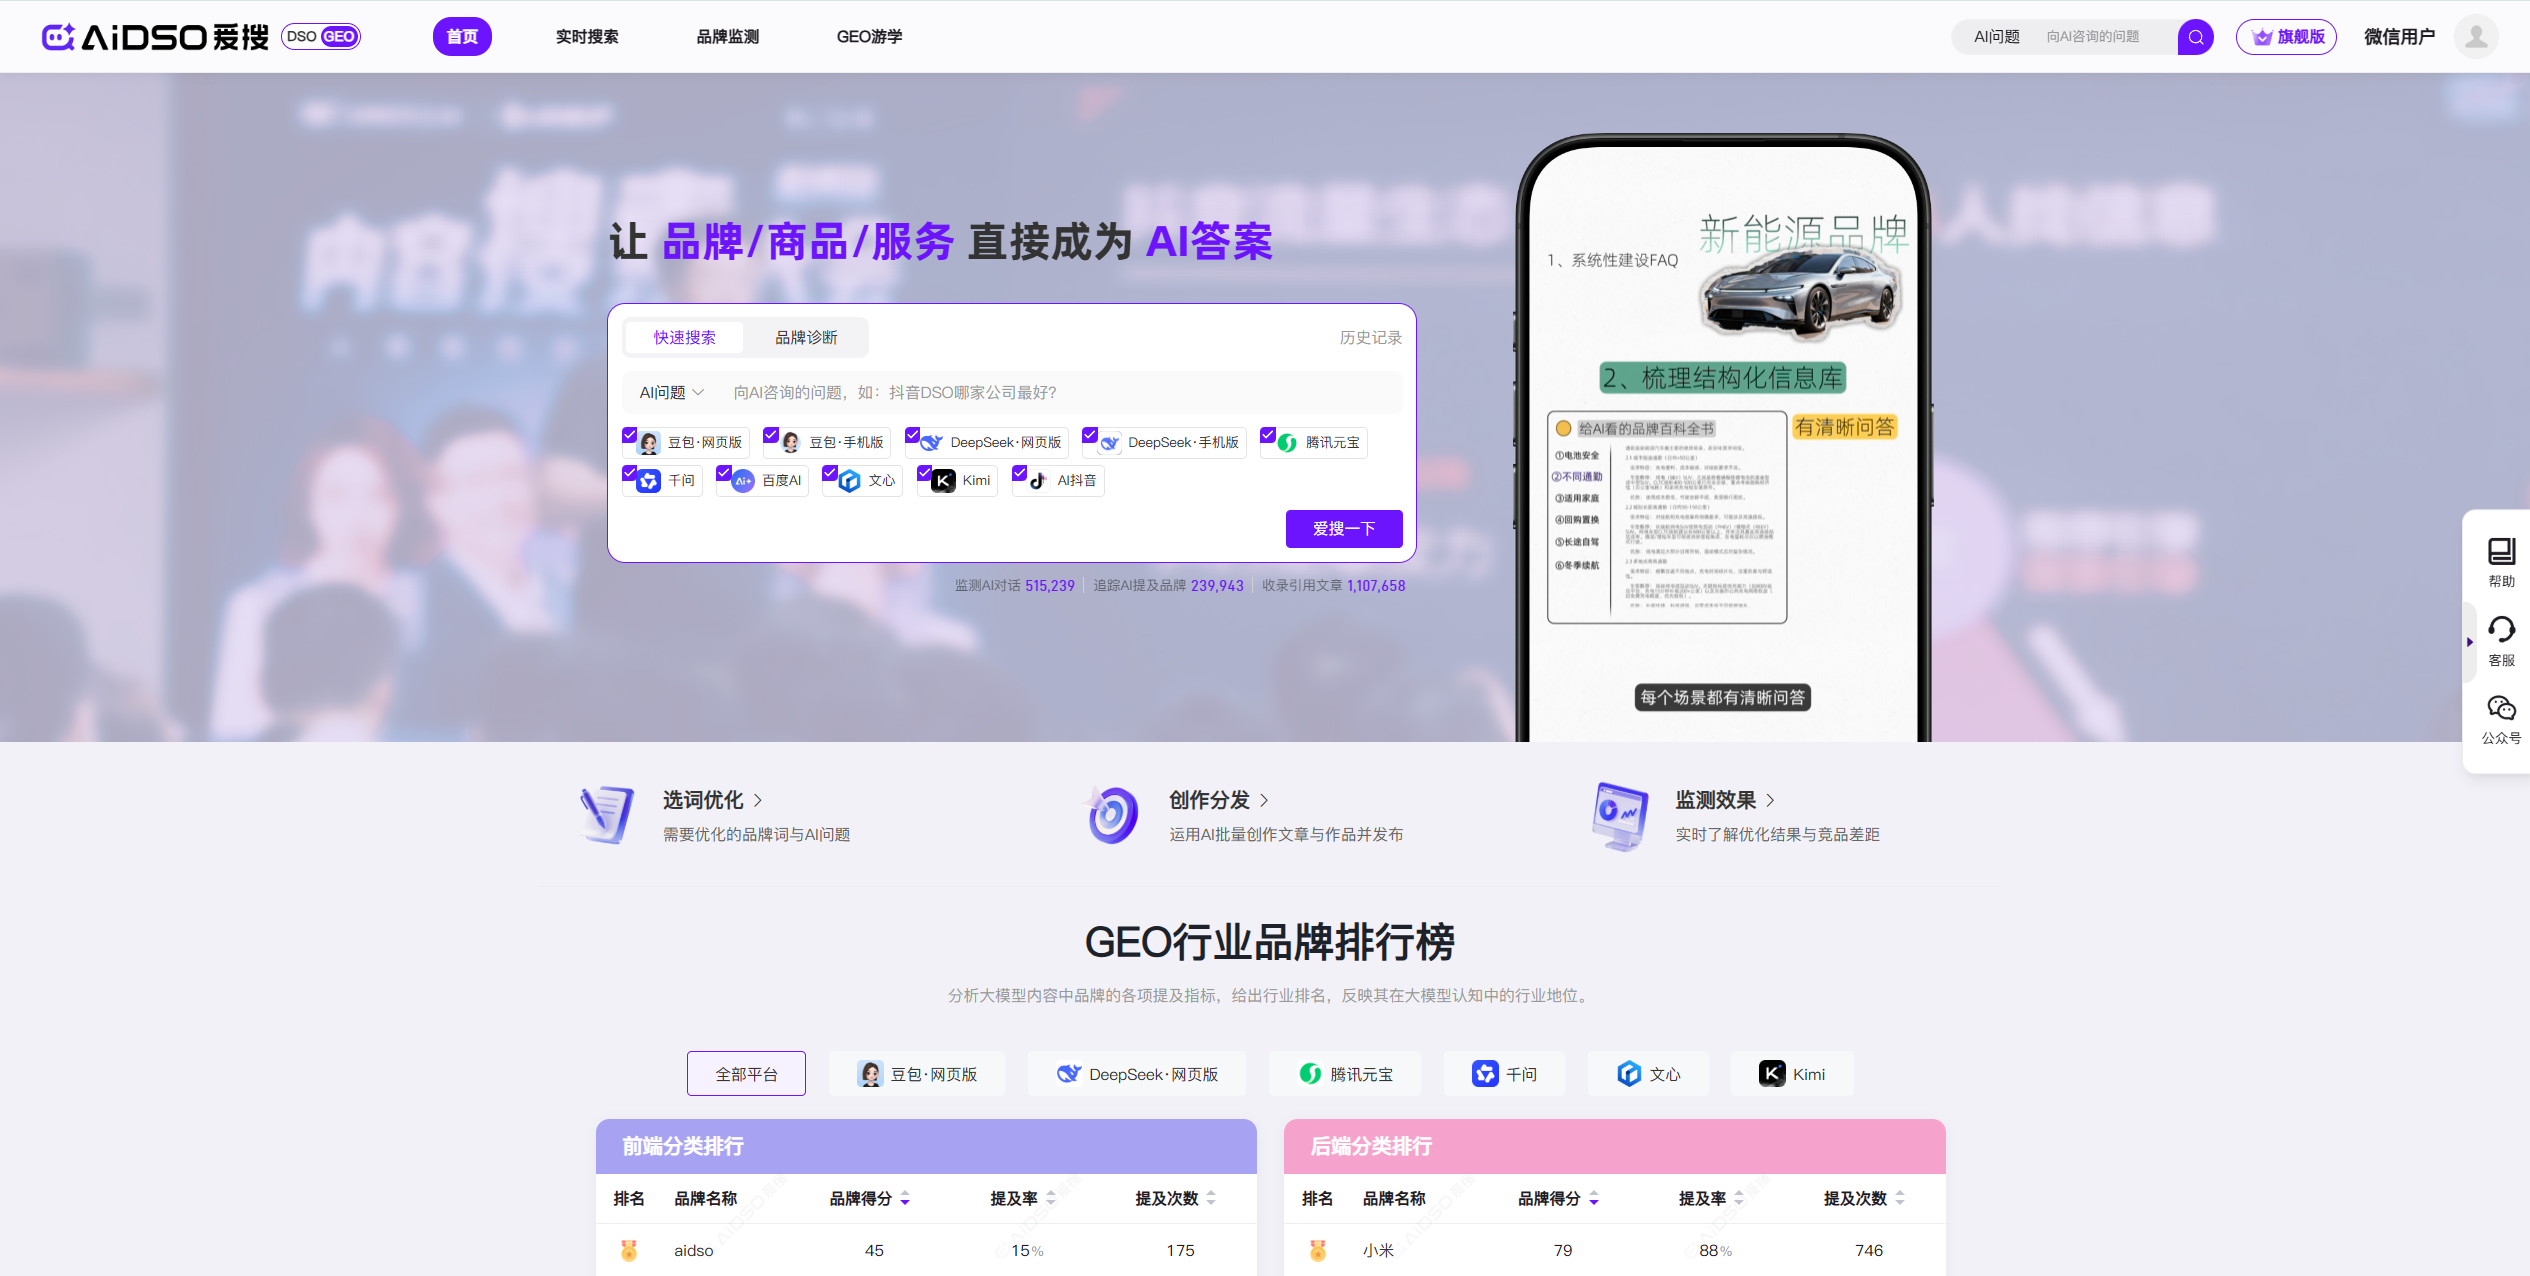
Task: Click the 监测效果 monitor icon
Action: point(1619,814)
